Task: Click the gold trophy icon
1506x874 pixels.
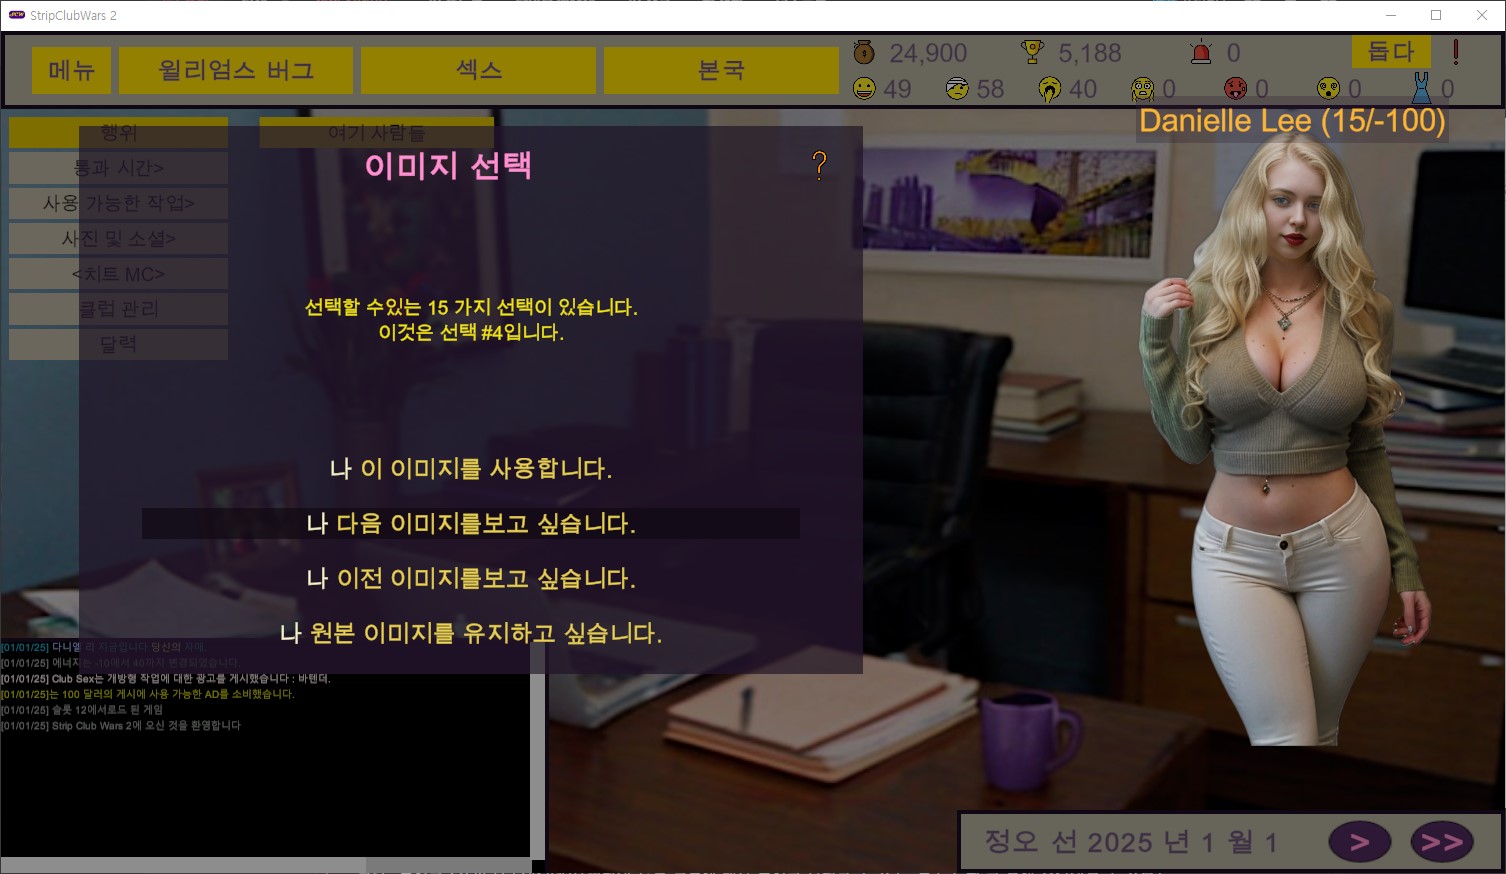Action: tap(1032, 52)
